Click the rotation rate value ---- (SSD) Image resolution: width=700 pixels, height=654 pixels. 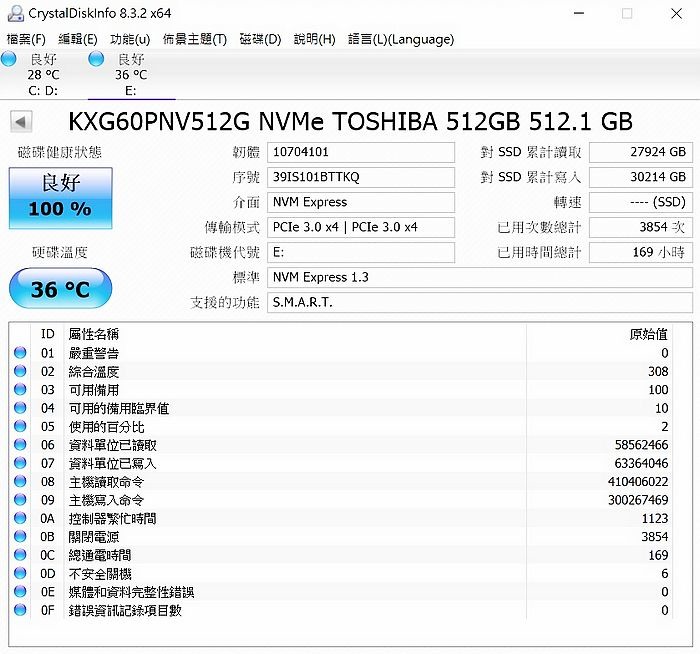(x=641, y=202)
